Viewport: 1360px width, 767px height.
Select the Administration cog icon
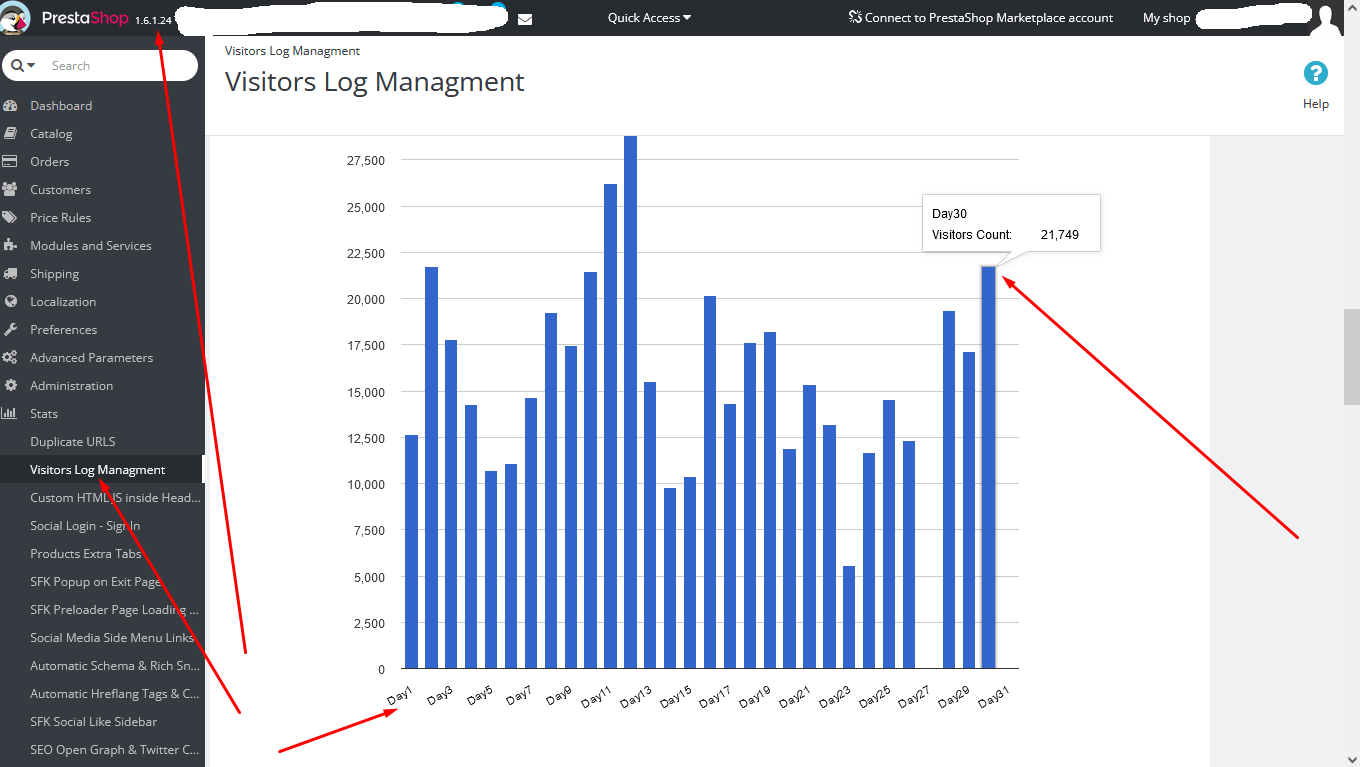[11, 386]
